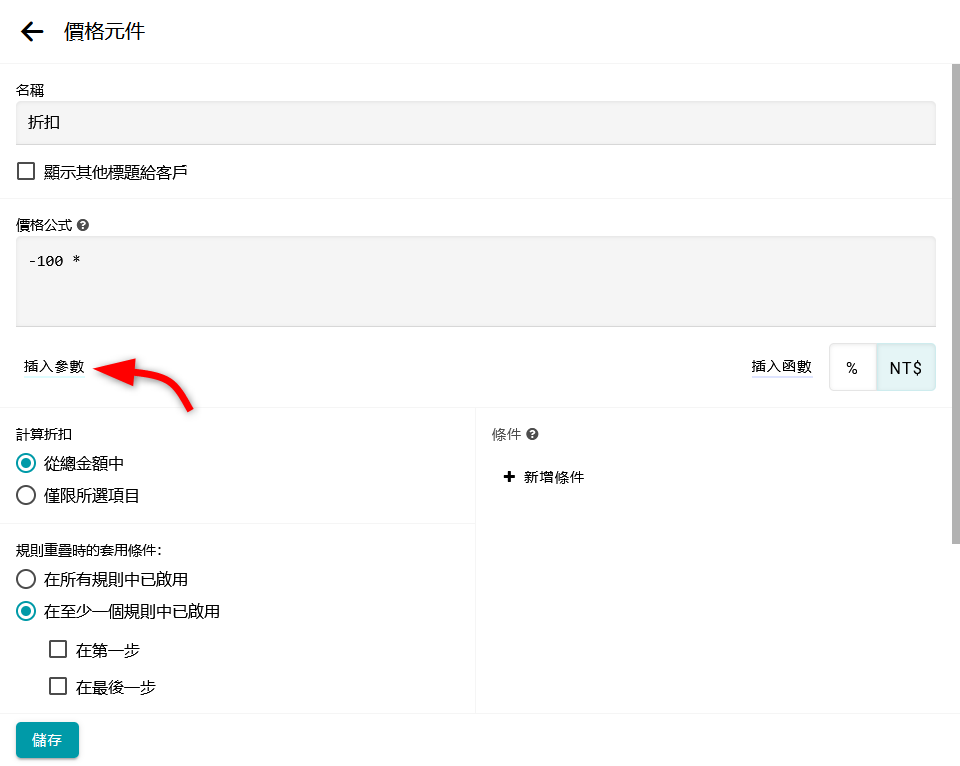Choose 在所有規則中已啟用 radio option
960x766 pixels.
[x=26, y=579]
